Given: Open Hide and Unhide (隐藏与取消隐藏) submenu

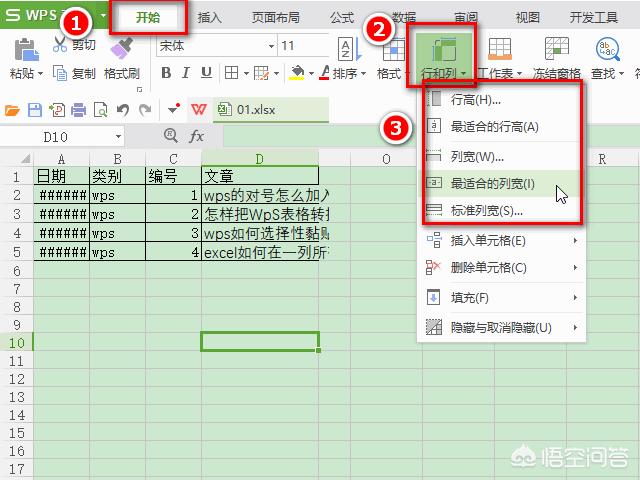Looking at the screenshot, I should (501, 327).
